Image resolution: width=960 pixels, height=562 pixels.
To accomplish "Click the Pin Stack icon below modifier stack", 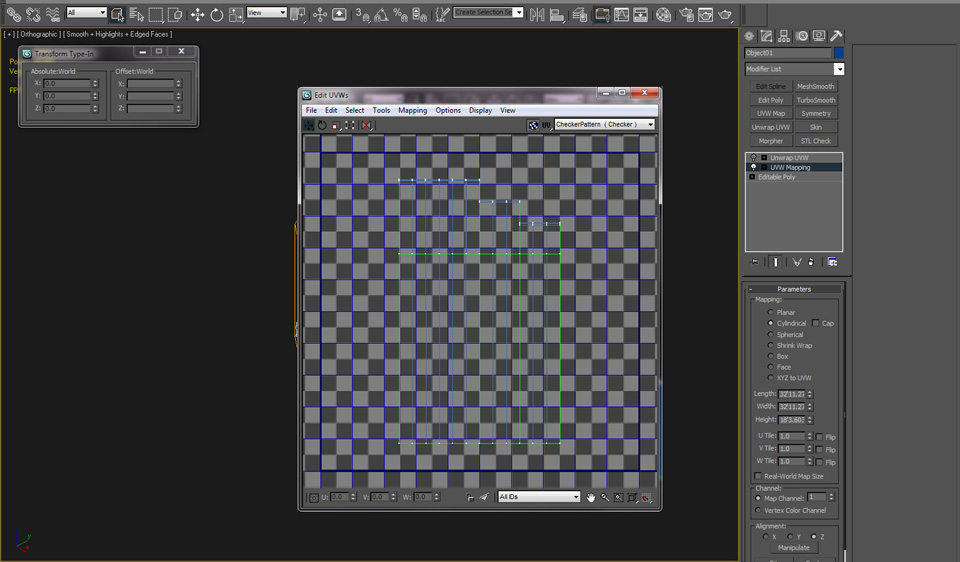I will (x=755, y=262).
